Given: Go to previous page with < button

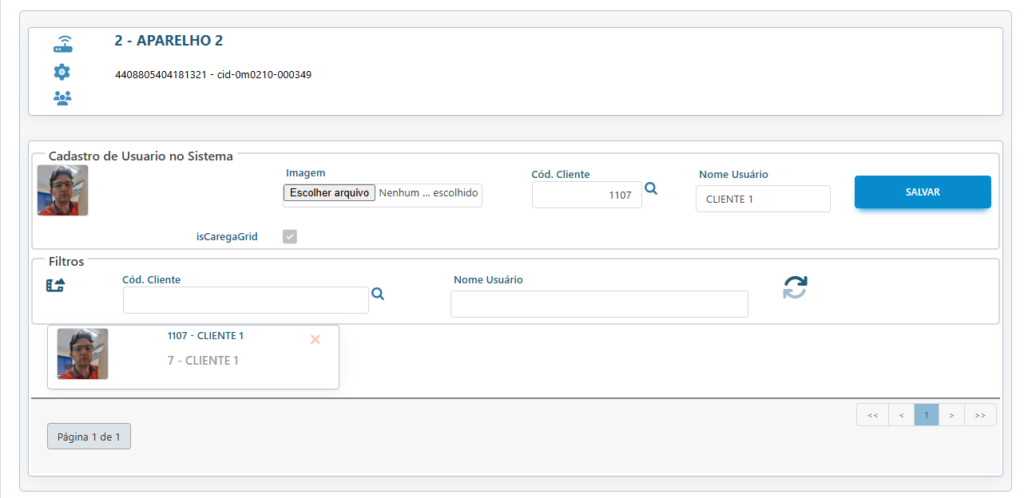Looking at the screenshot, I should pyautogui.click(x=901, y=415).
